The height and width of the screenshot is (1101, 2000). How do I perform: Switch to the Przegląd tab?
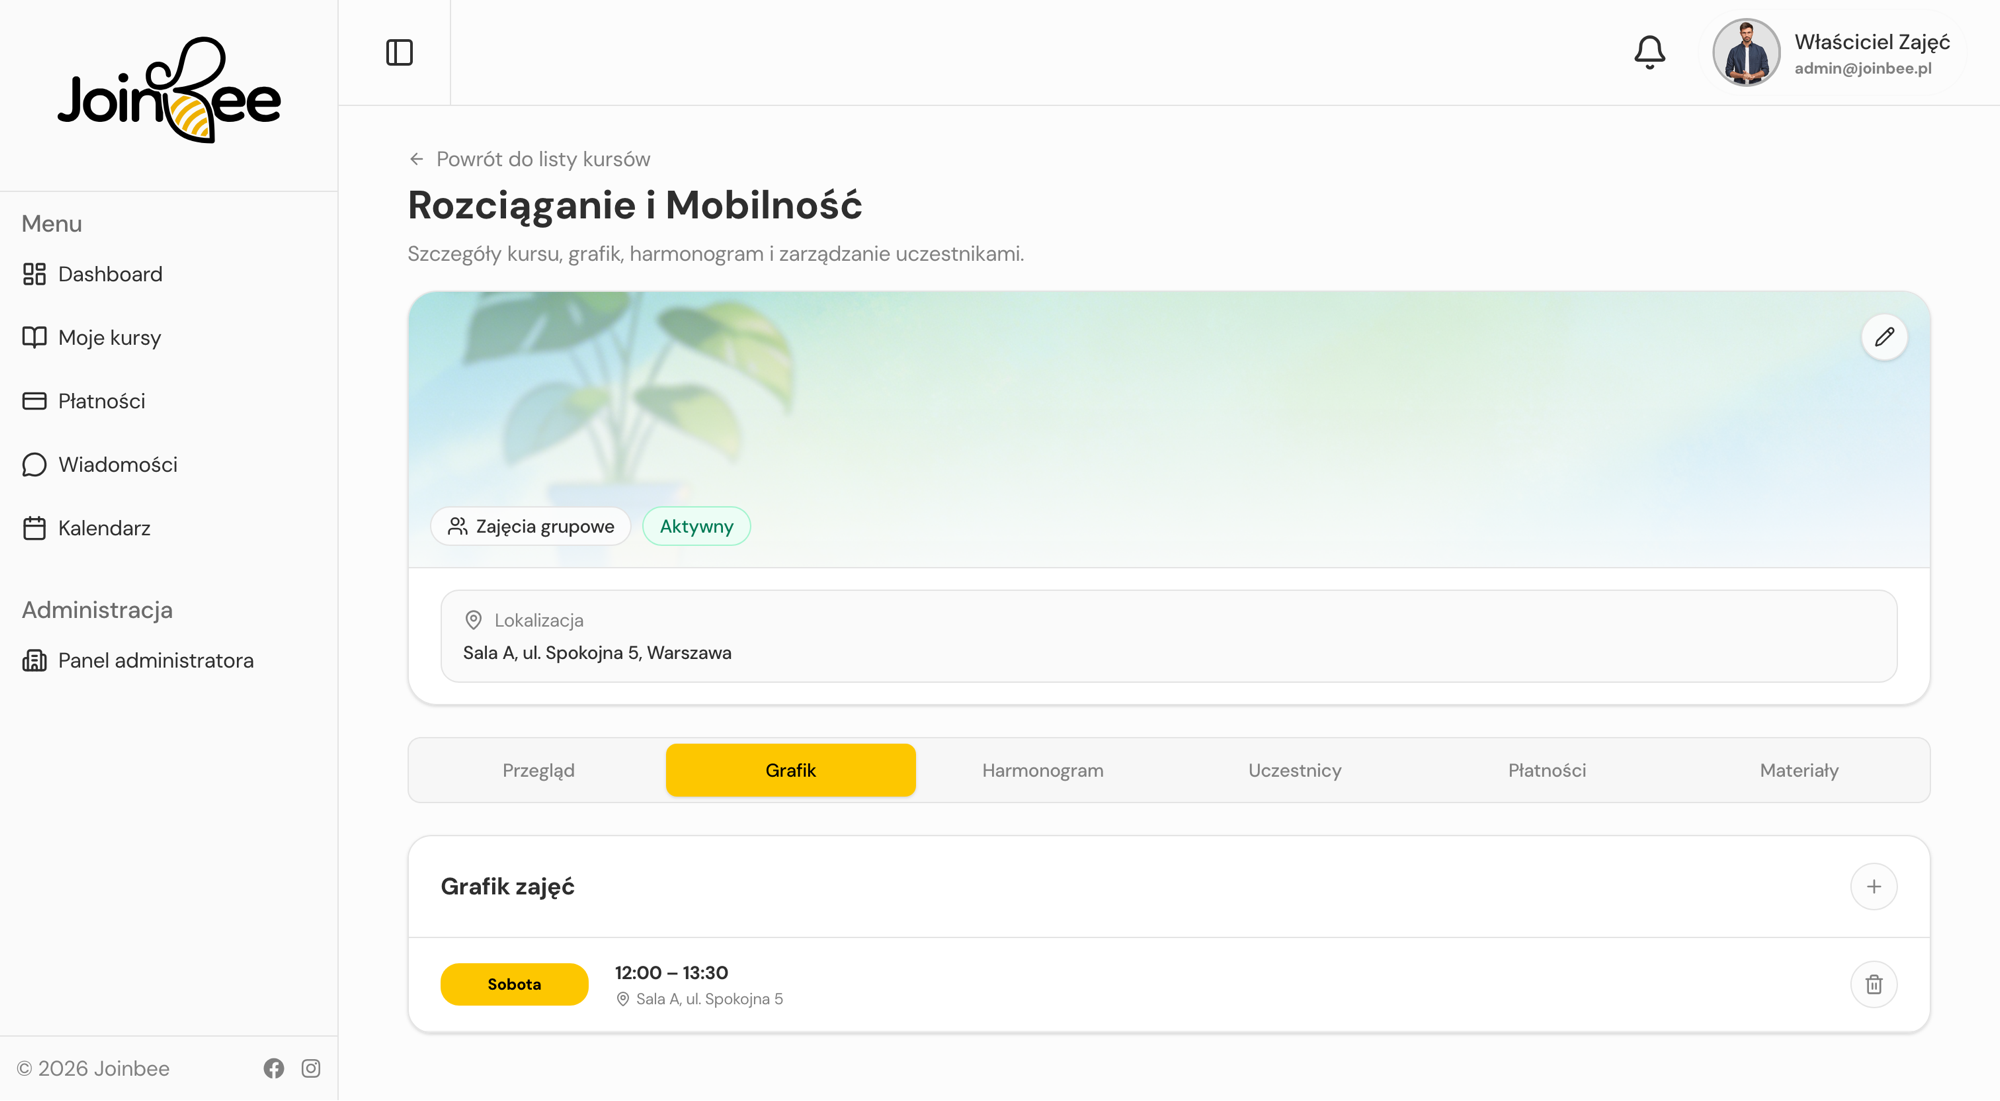[538, 770]
